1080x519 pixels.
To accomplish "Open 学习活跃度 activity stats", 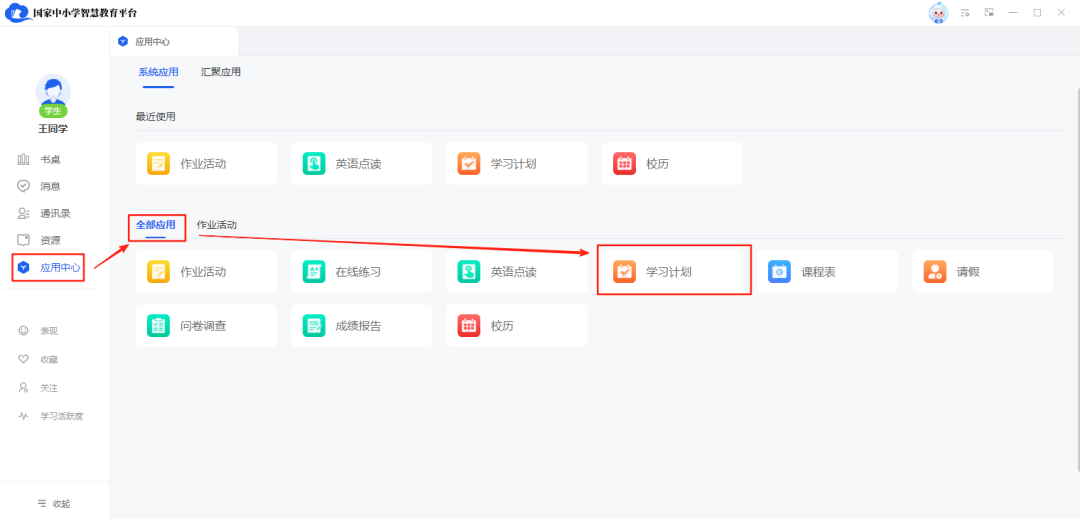I will 60,416.
